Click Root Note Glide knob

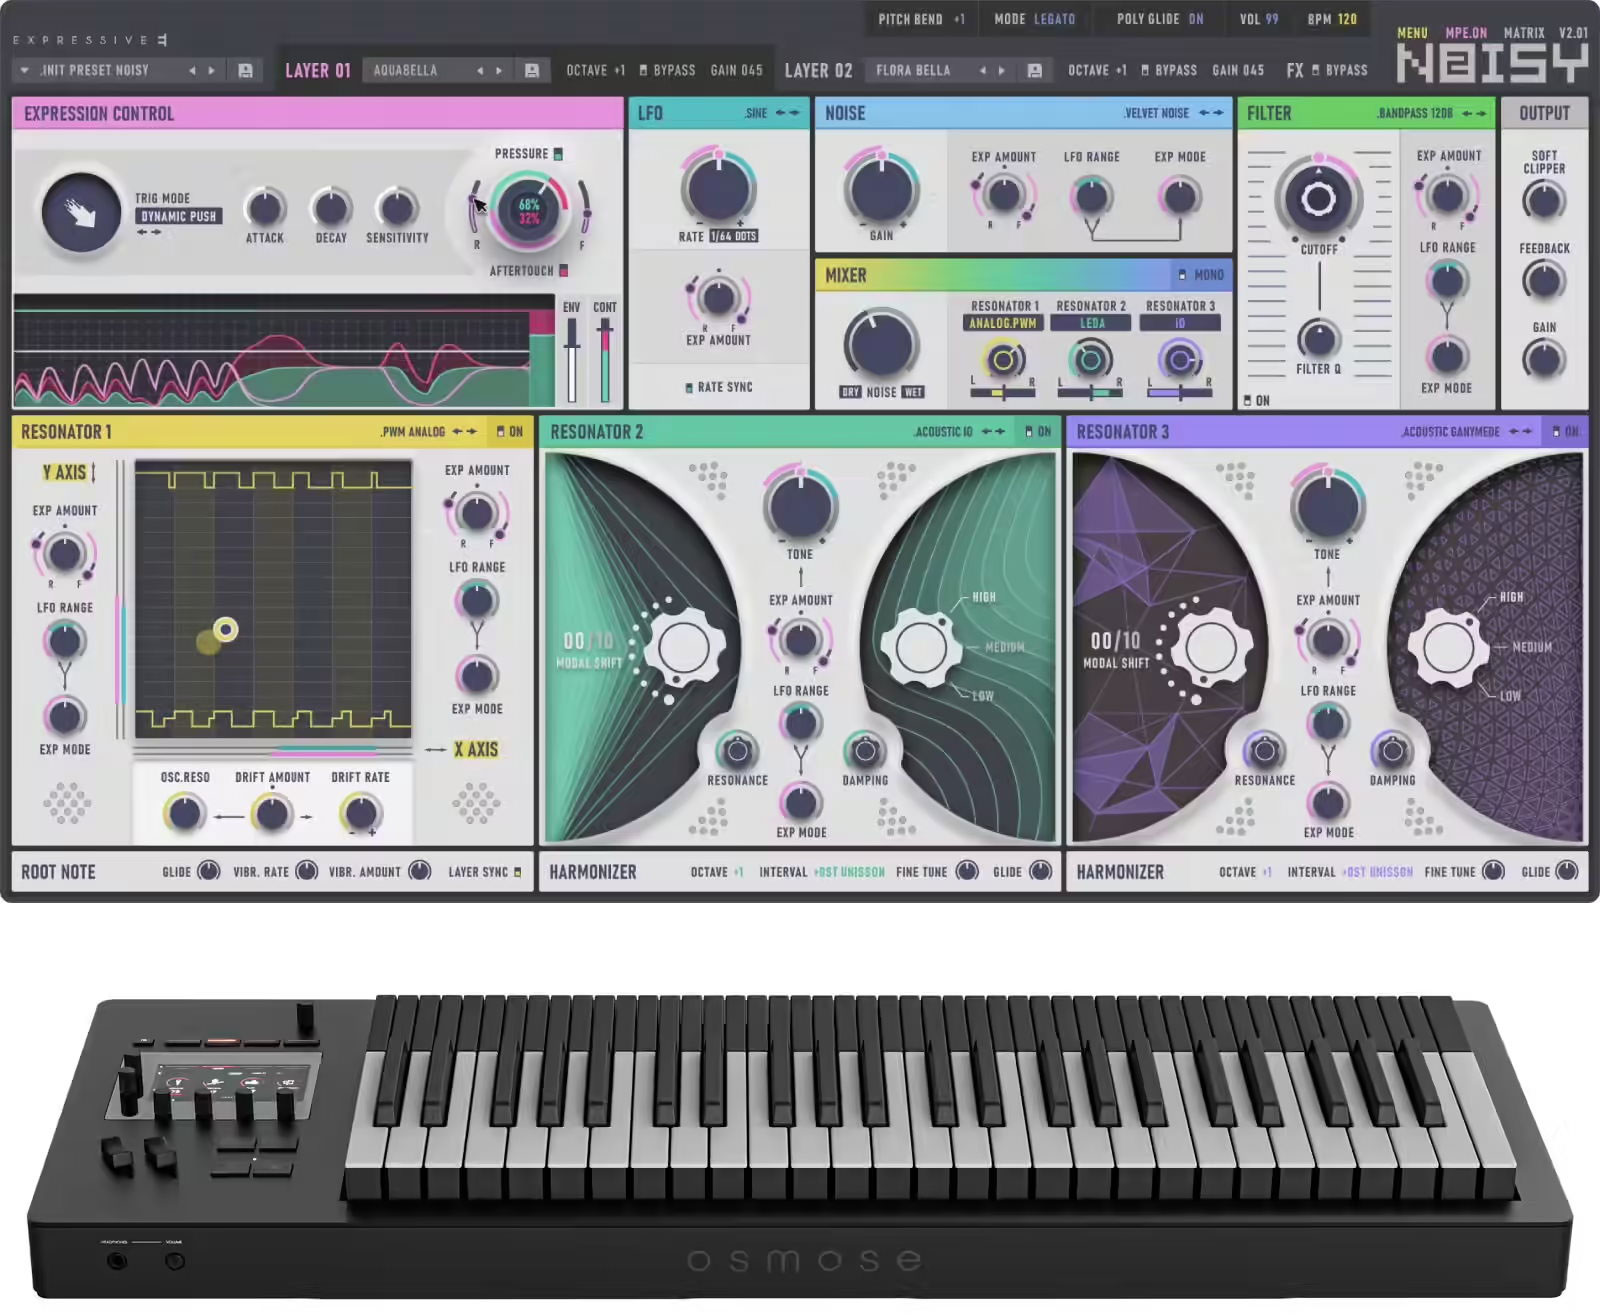click(x=208, y=871)
